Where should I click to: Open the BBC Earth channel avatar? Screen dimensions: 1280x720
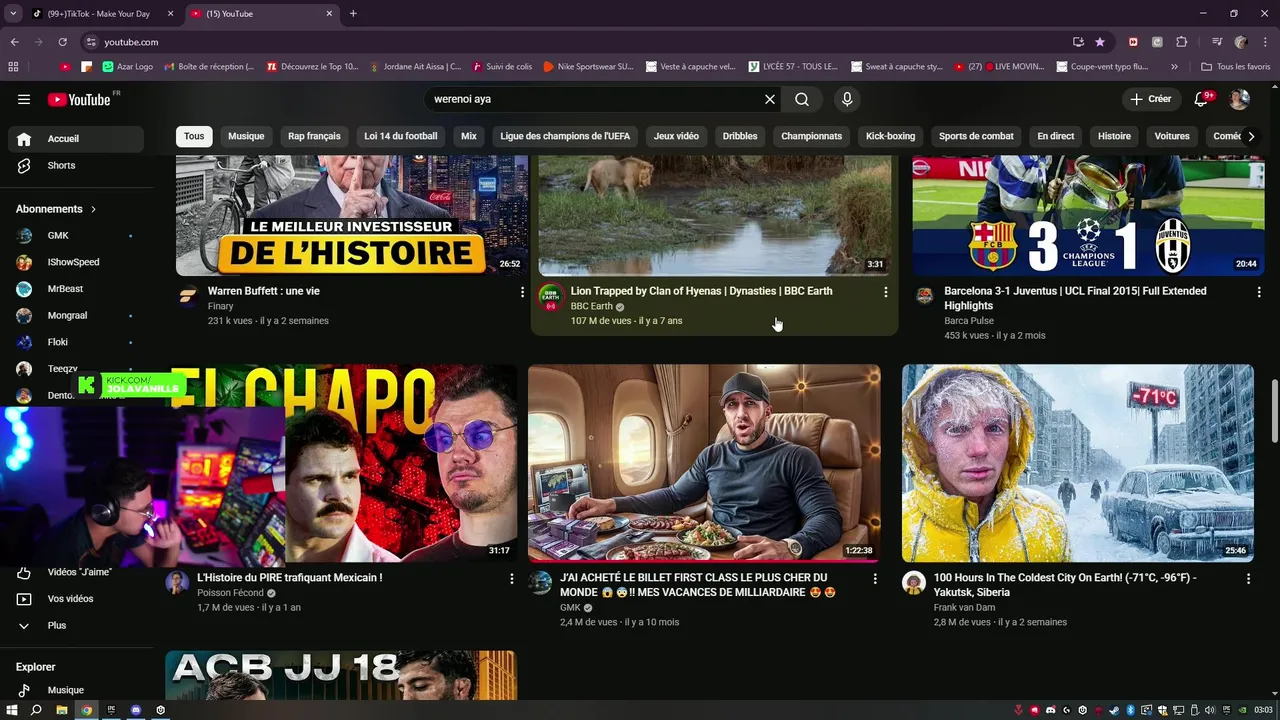tap(551, 296)
